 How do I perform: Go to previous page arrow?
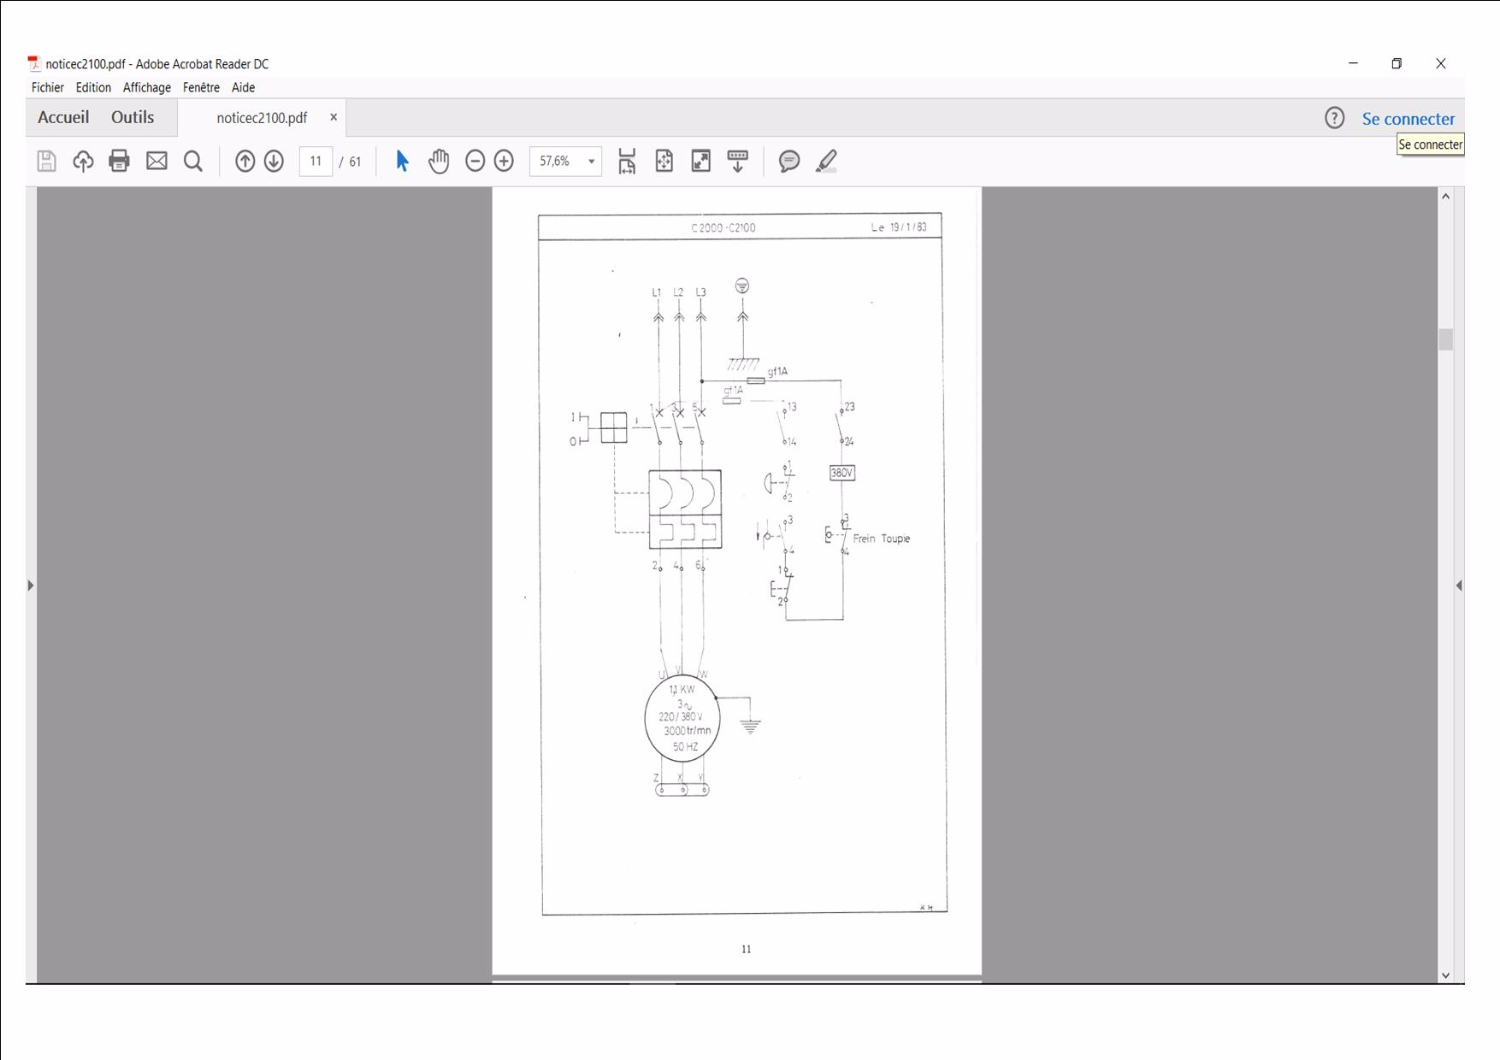[x=245, y=161]
